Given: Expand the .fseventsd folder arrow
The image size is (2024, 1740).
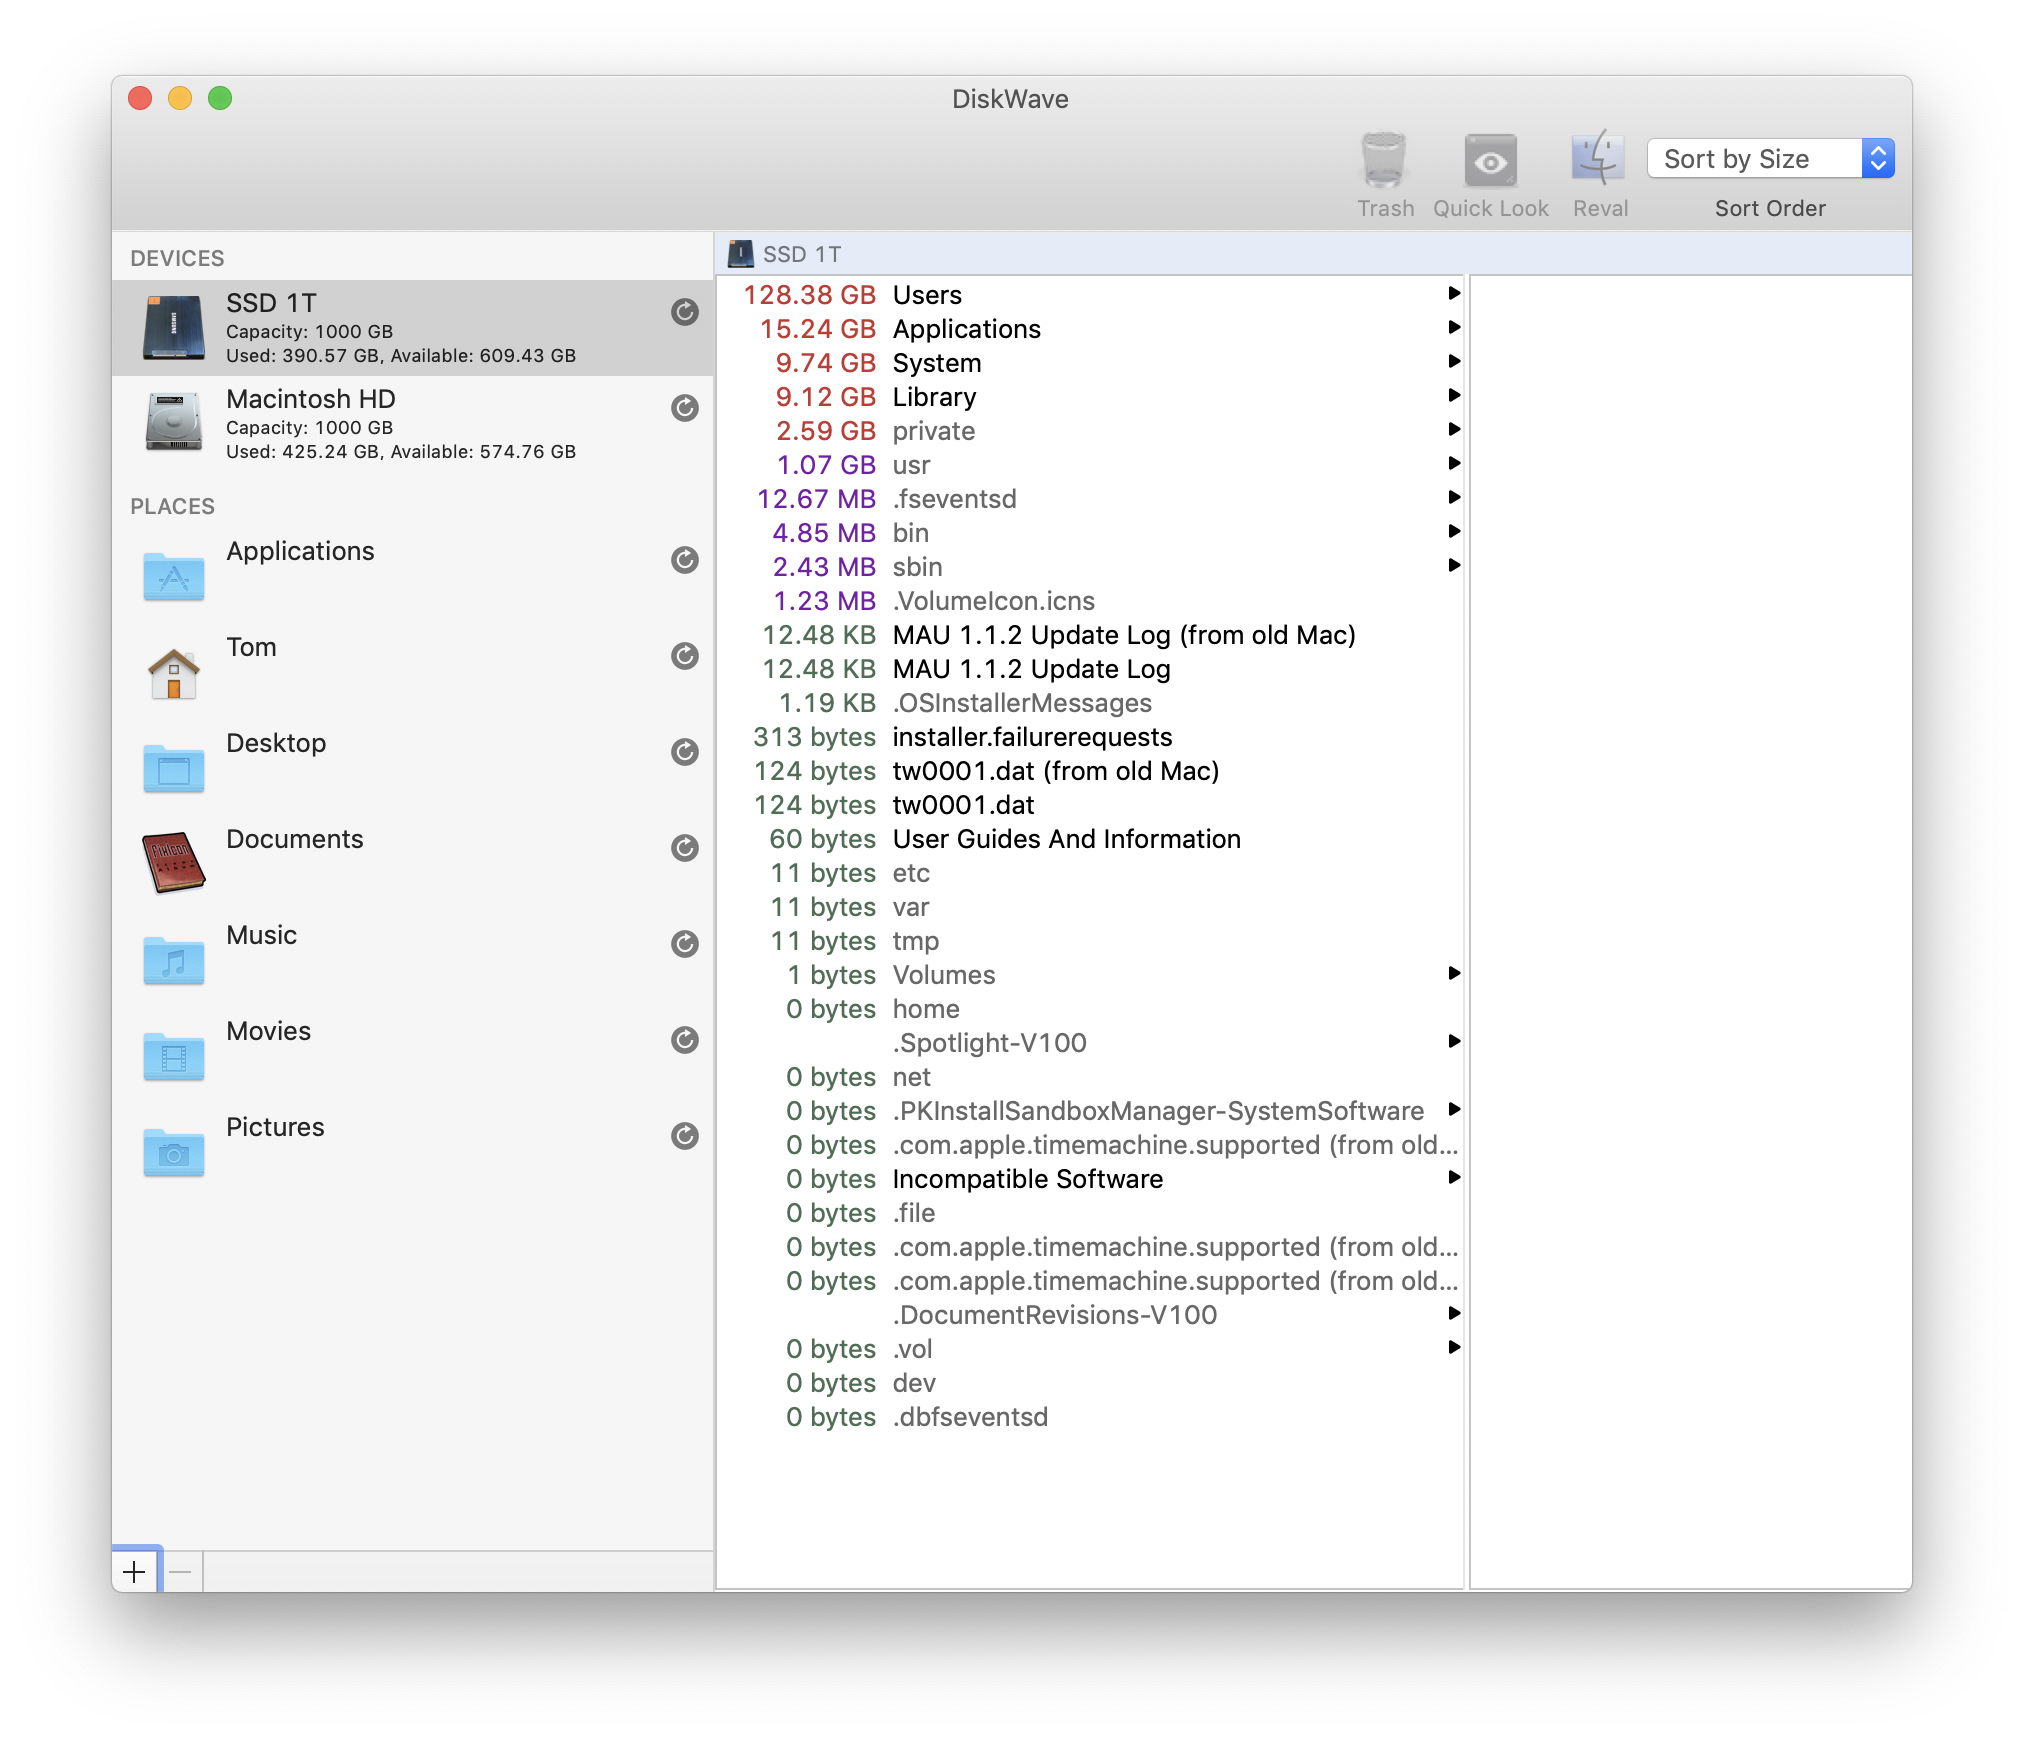Looking at the screenshot, I should click(1454, 497).
